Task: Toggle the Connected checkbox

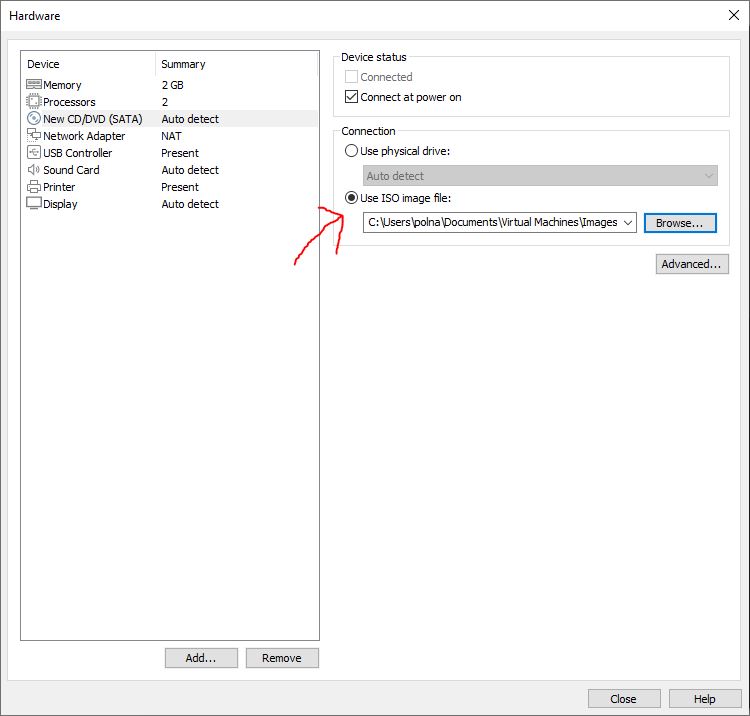Action: [351, 77]
